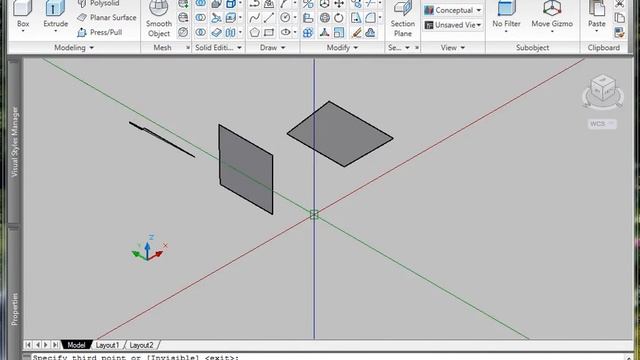640x360 pixels.
Task: Open the No Filter dropdown arrow
Action: [x=506, y=32]
